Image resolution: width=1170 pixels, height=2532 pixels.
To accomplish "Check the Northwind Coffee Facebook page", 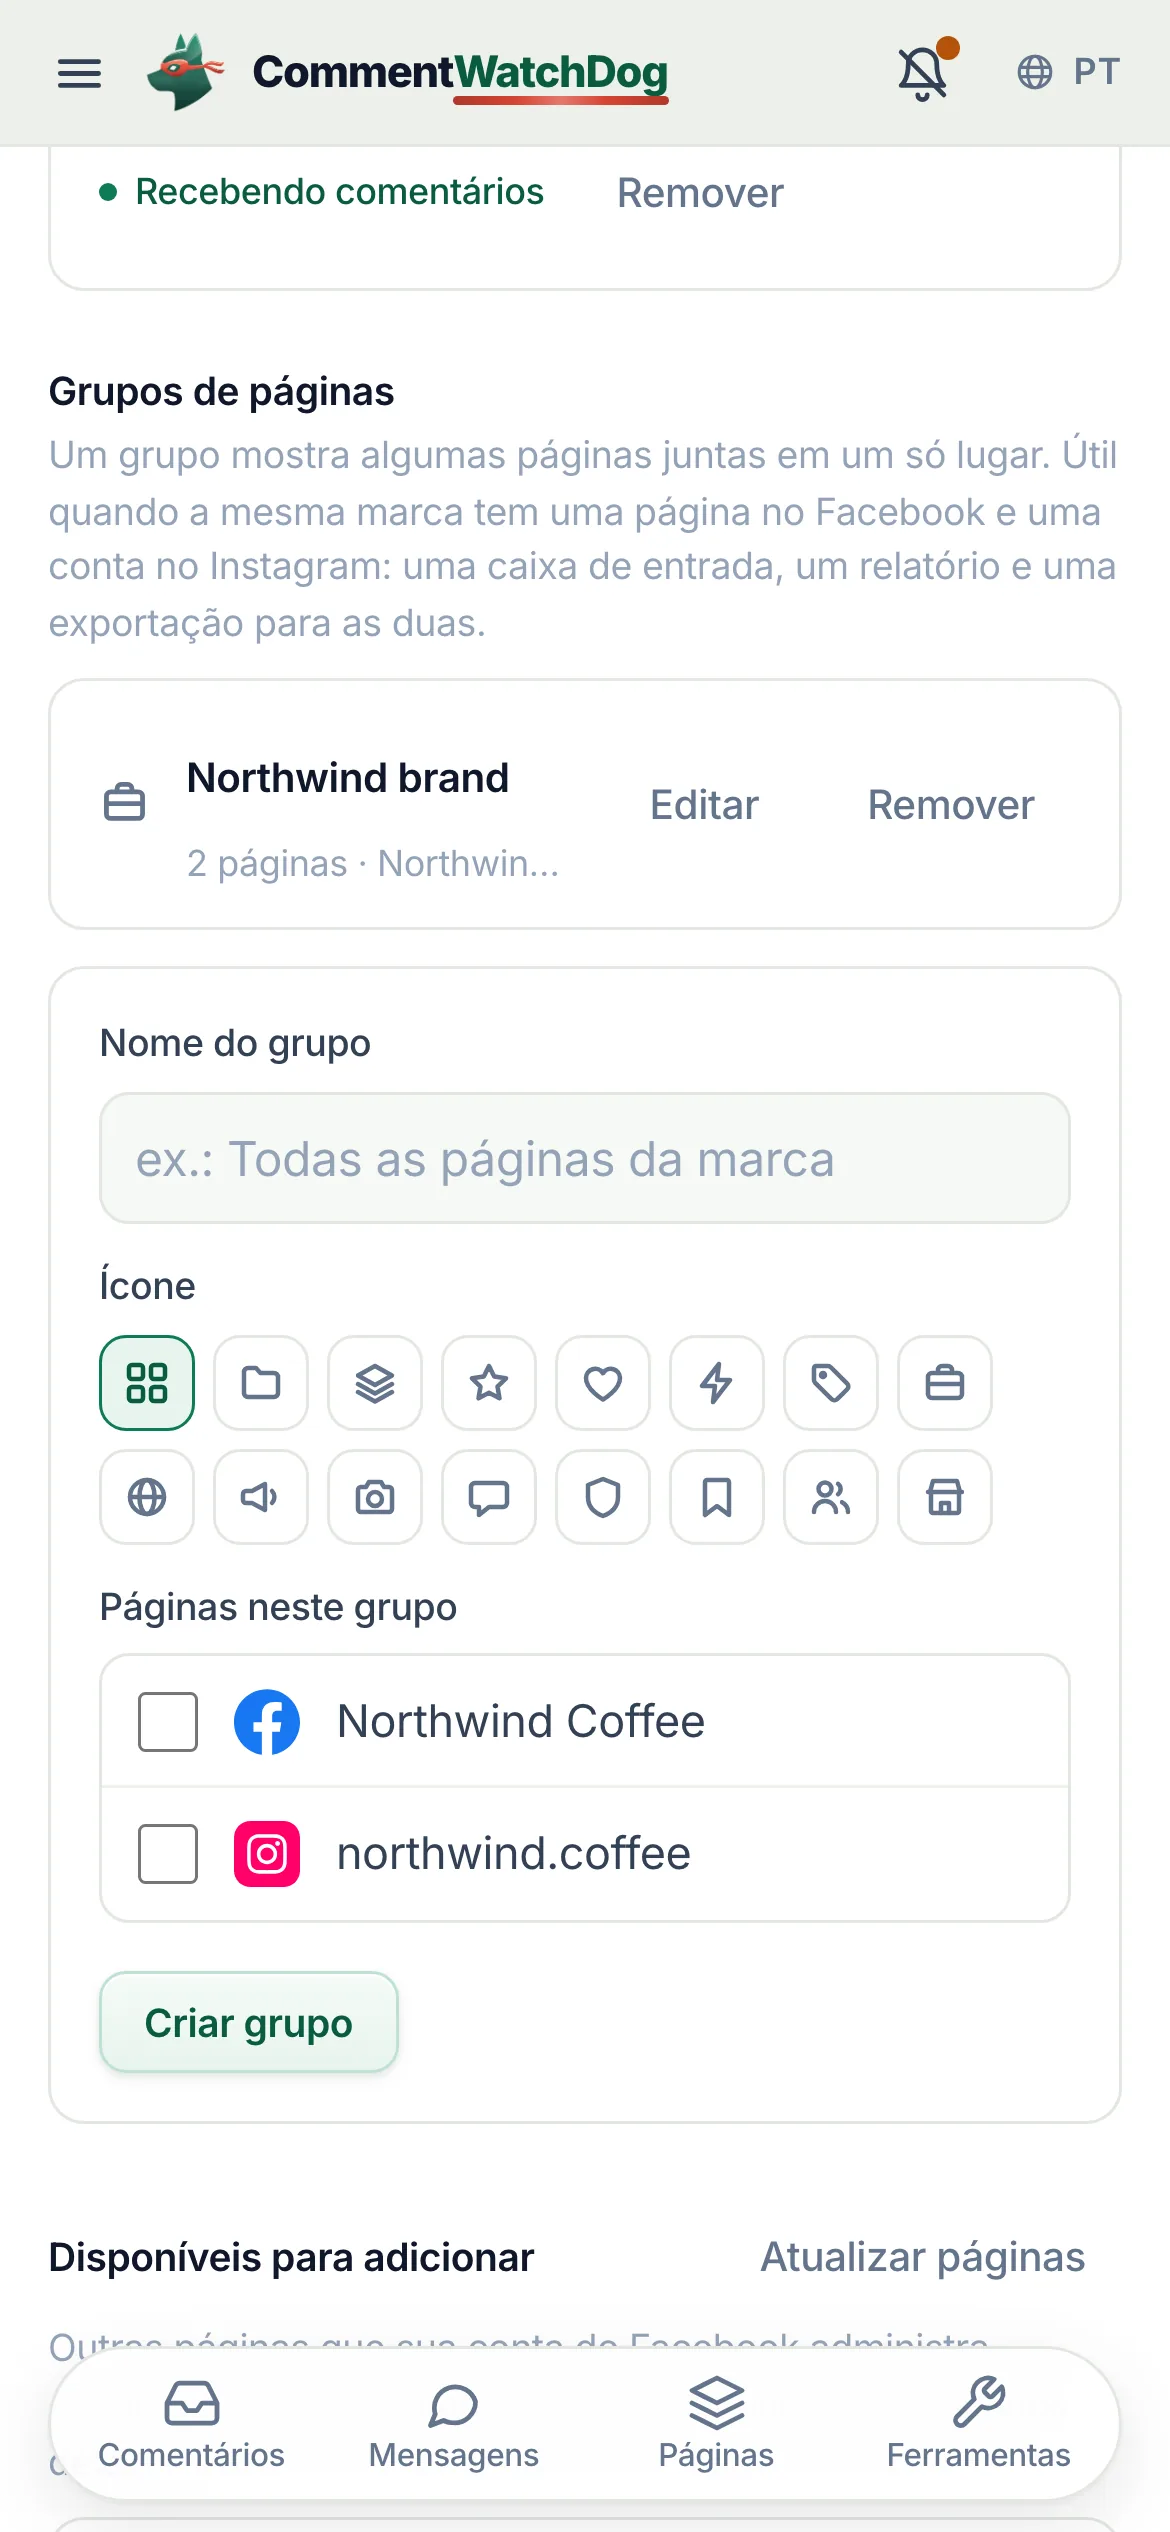I will click(168, 1722).
